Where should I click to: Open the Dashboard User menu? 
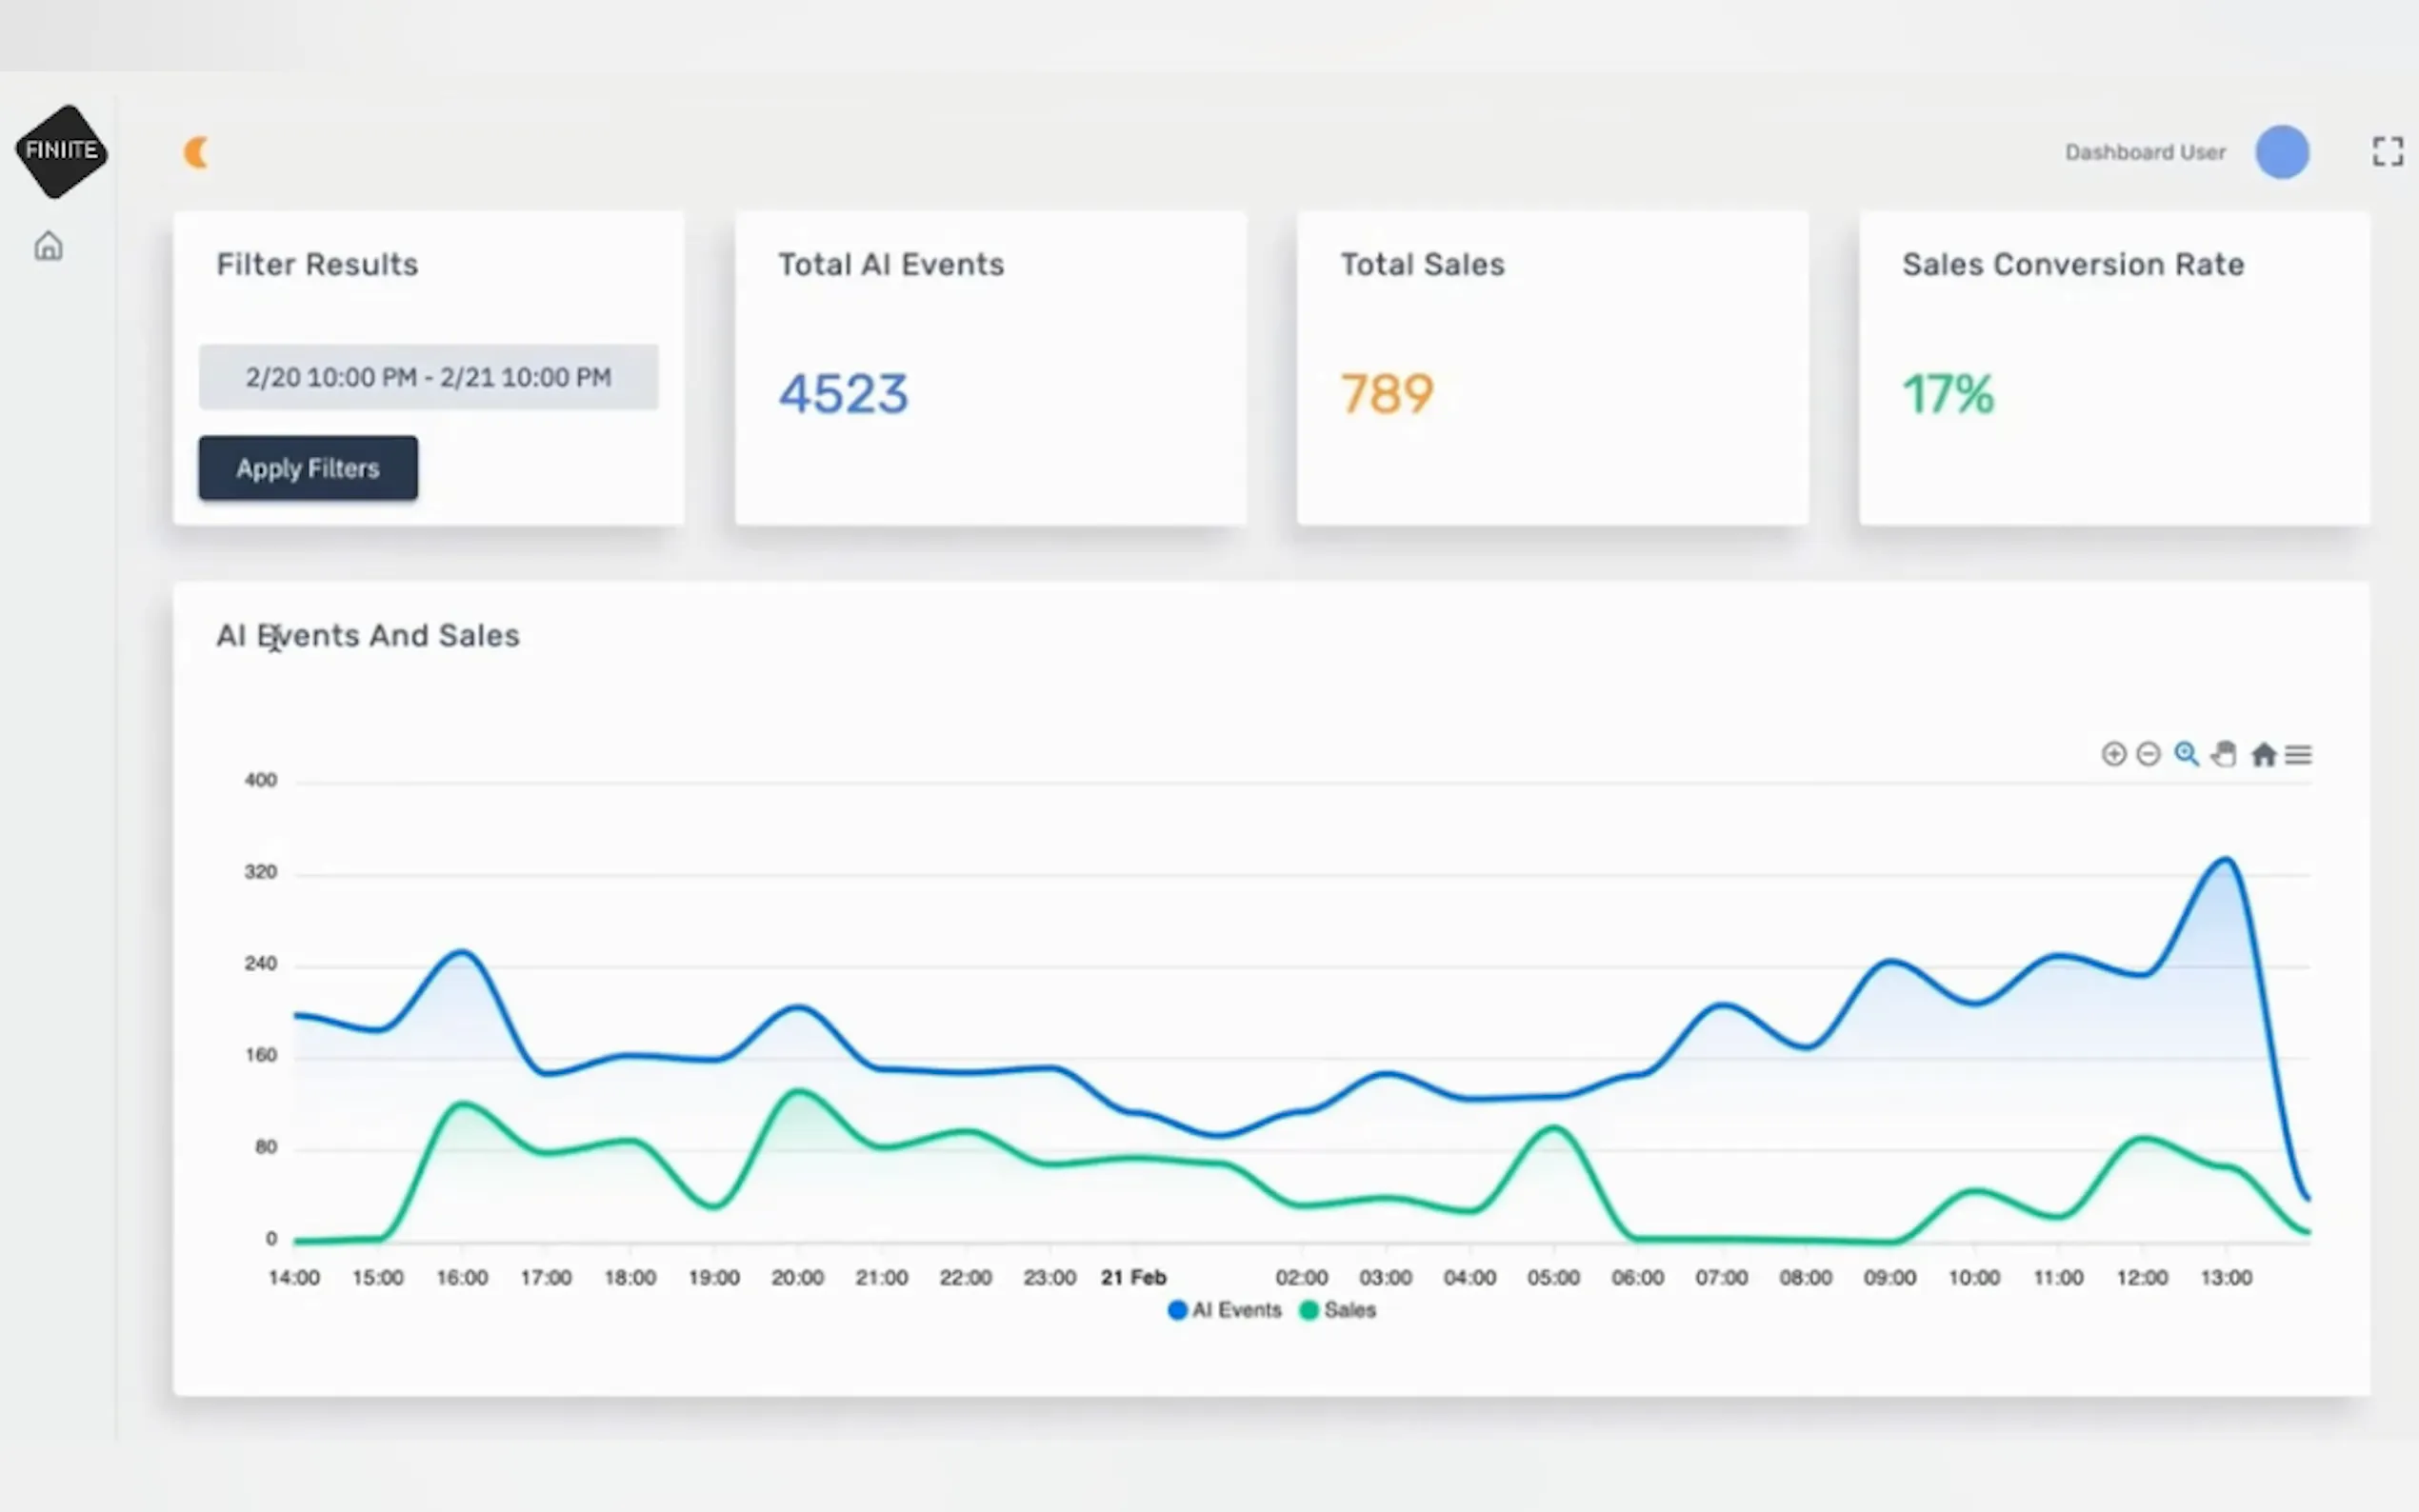coord(2145,153)
